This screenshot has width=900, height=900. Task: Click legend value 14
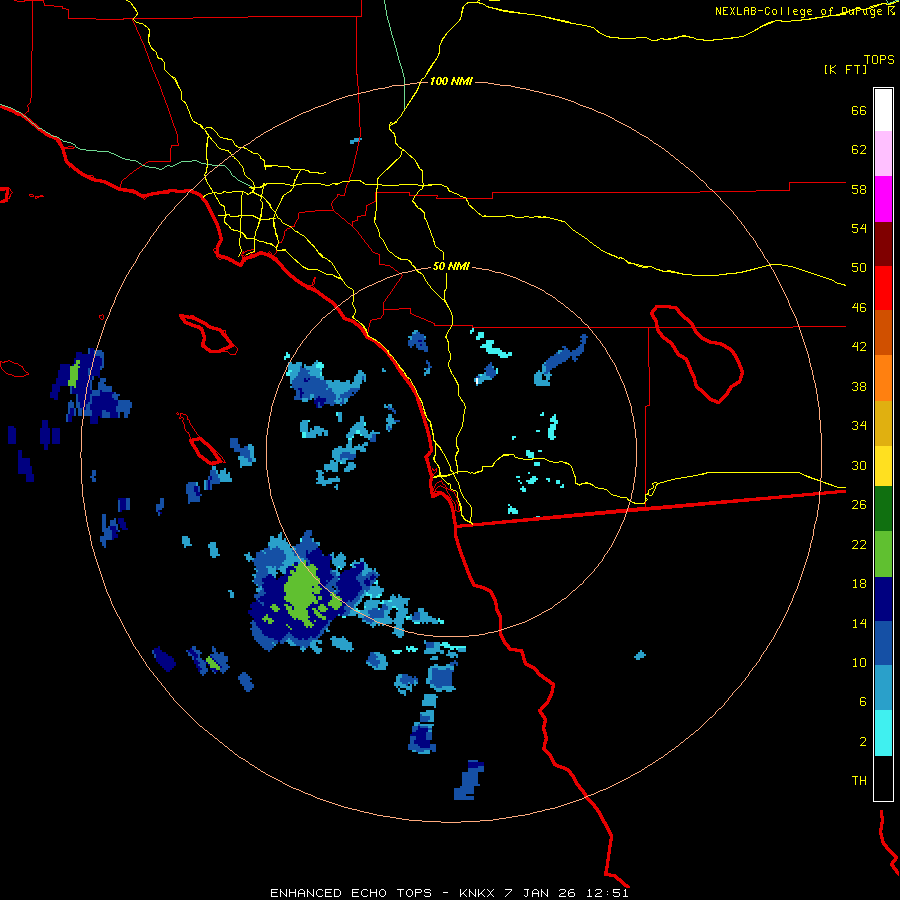pos(859,623)
